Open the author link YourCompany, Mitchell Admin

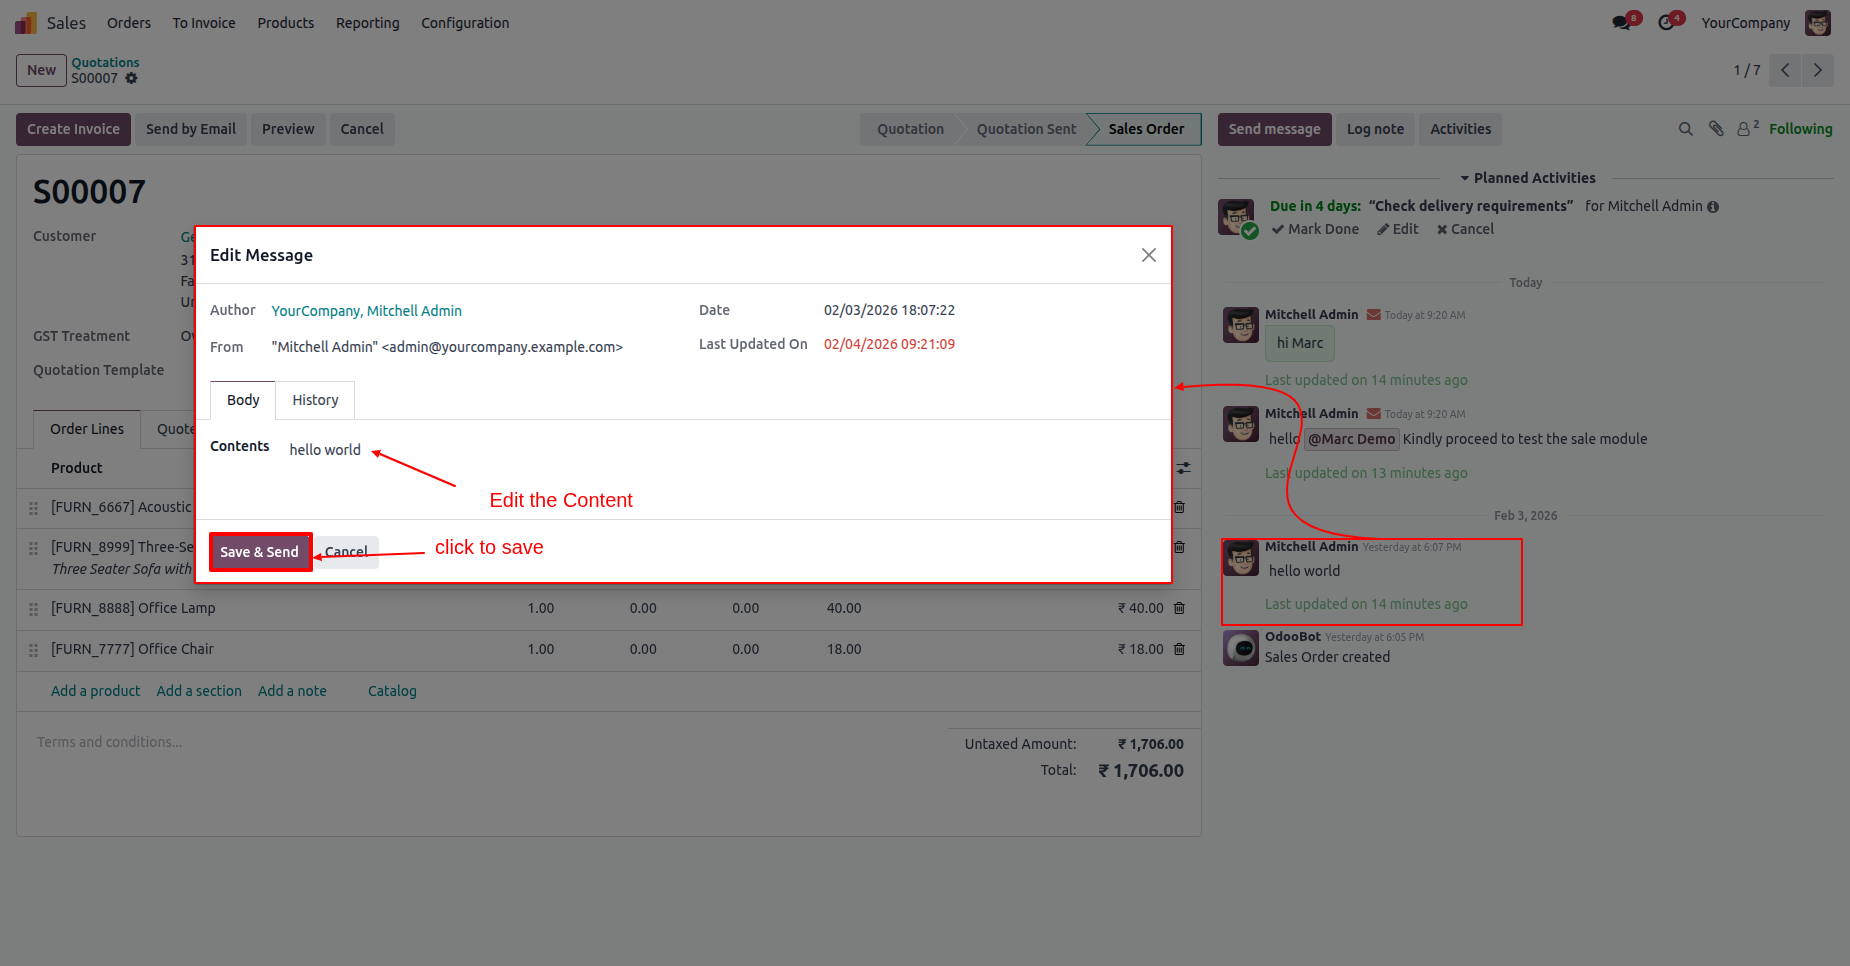366,311
